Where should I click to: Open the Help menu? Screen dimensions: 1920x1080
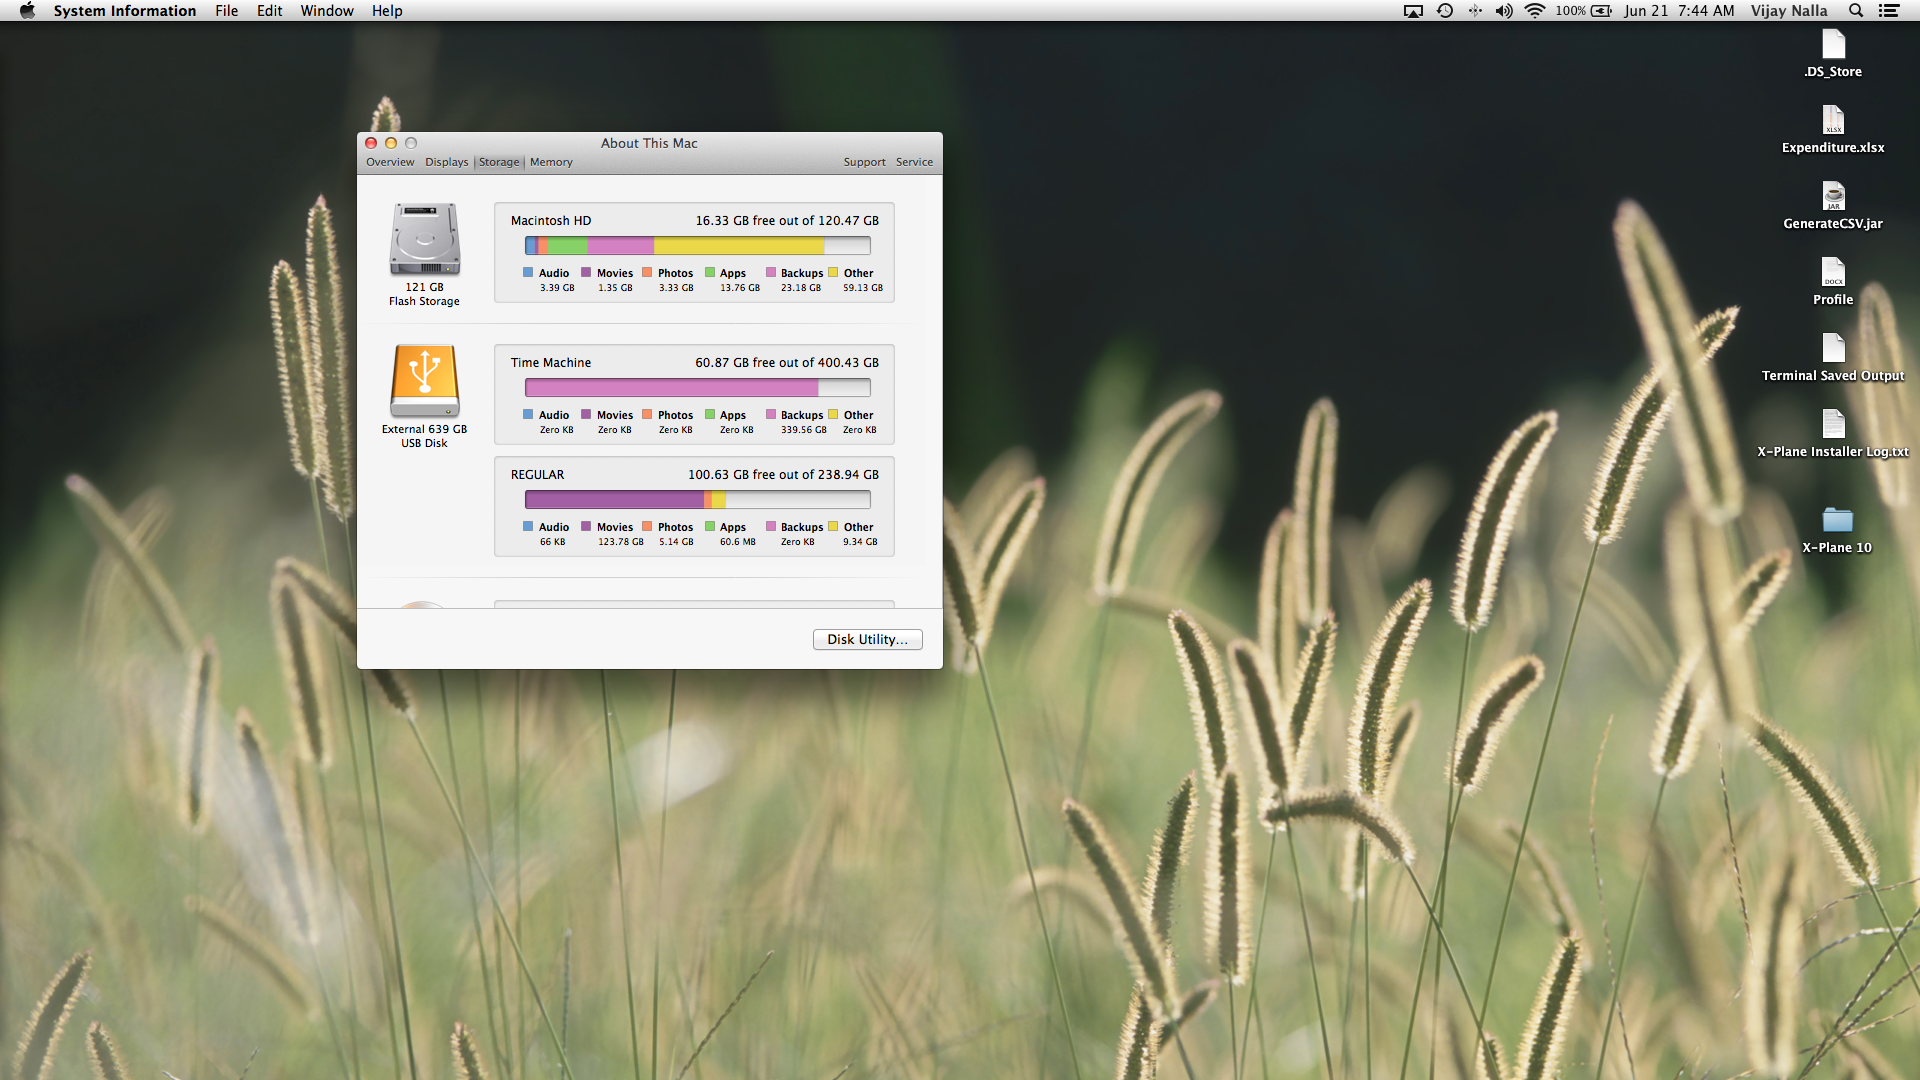pyautogui.click(x=387, y=11)
